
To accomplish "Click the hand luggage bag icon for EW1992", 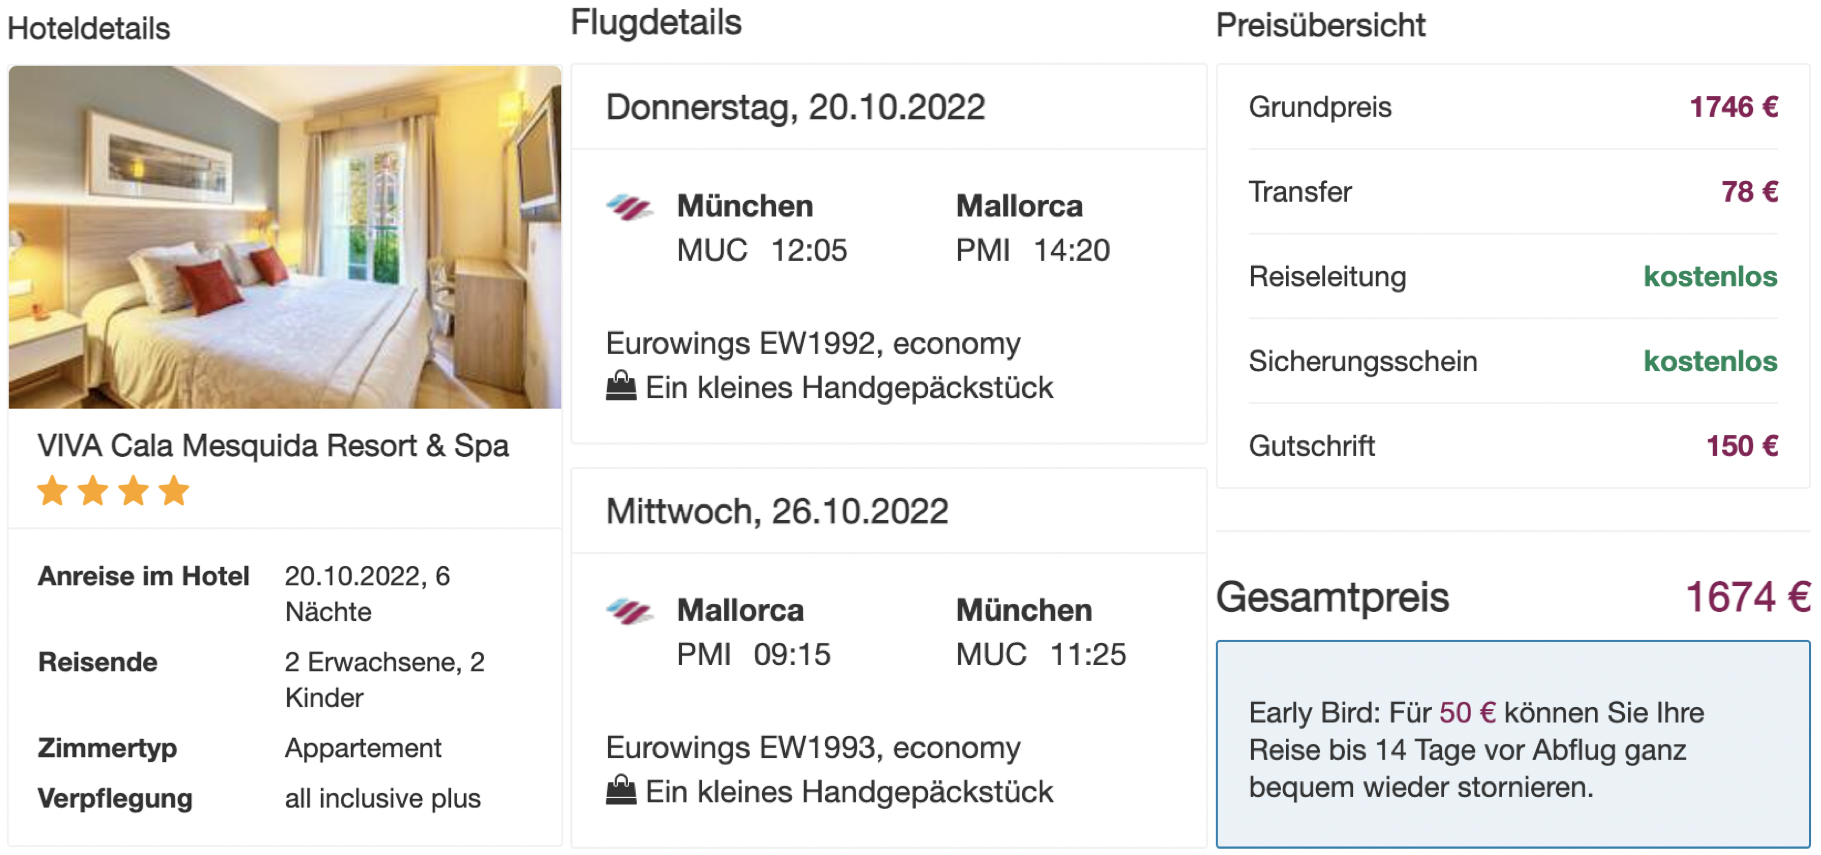I will (621, 386).
